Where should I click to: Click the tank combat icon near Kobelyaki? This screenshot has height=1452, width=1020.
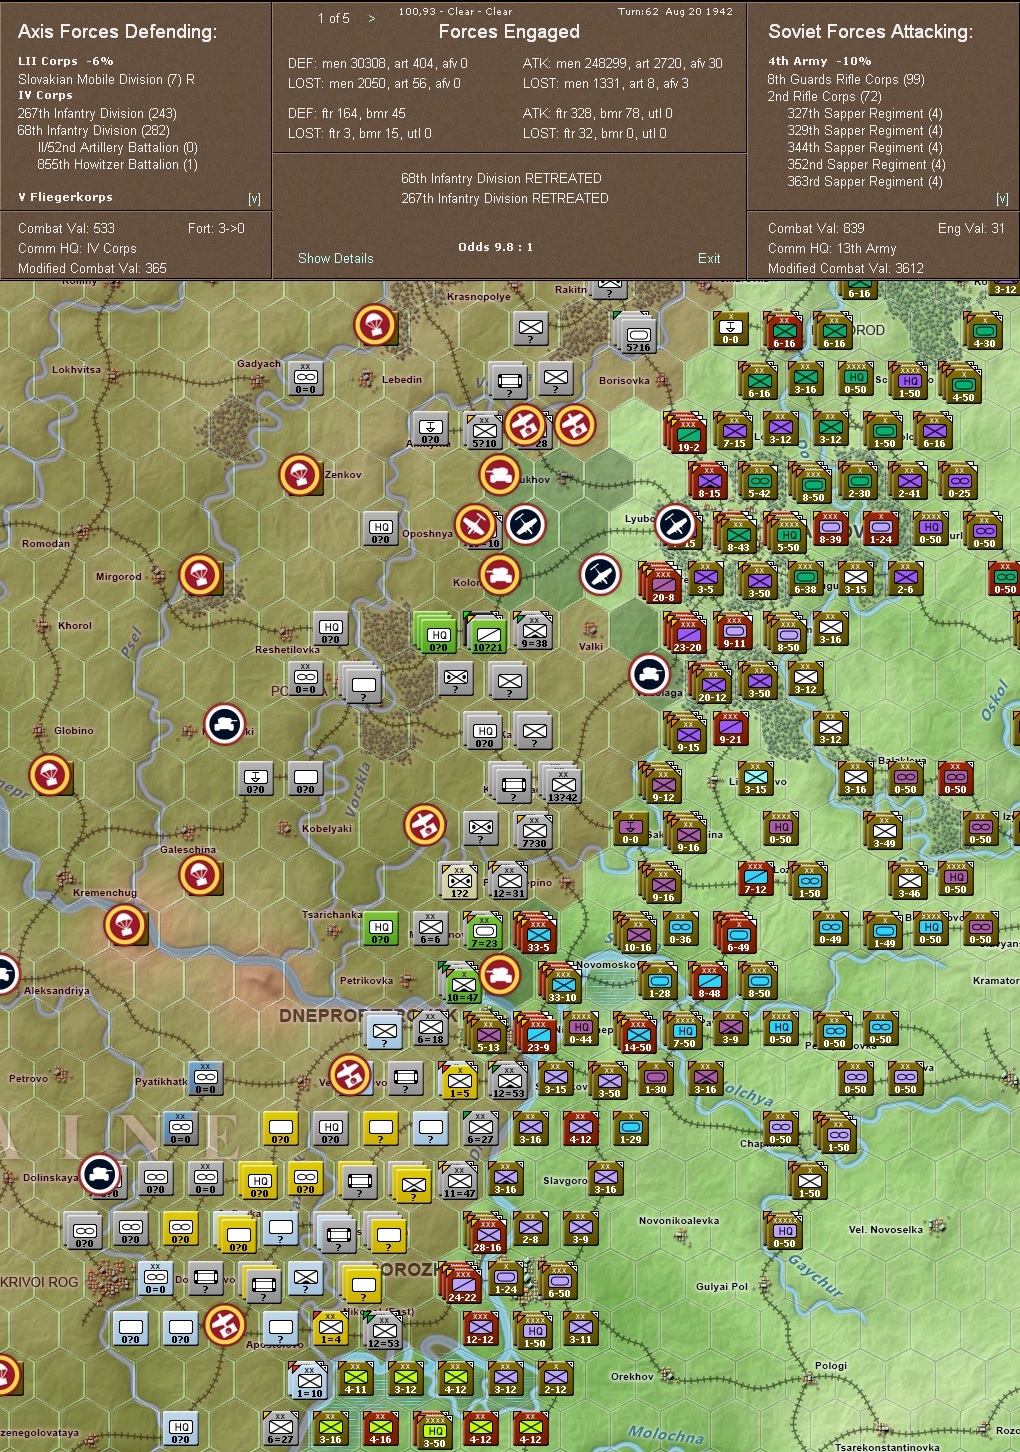click(424, 825)
